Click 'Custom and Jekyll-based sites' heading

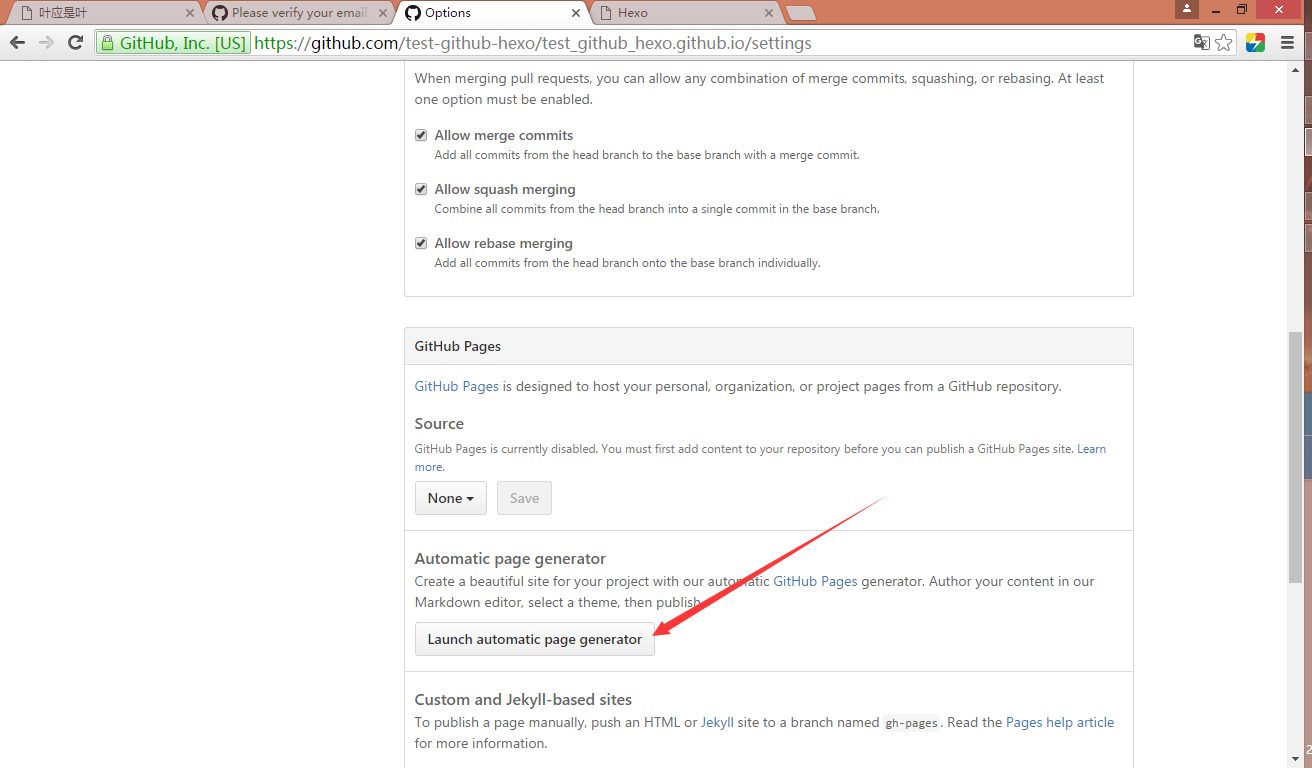pos(523,699)
